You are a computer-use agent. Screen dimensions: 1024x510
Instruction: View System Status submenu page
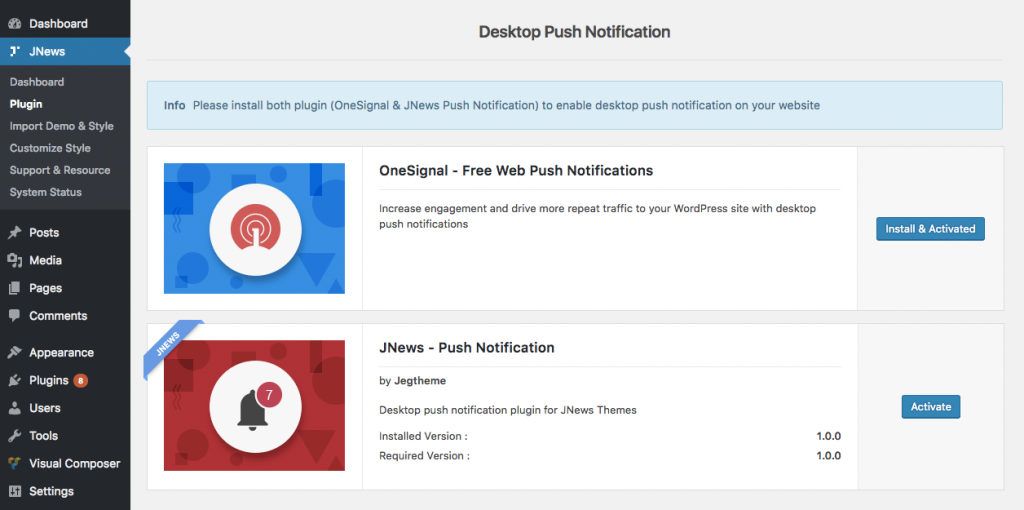[x=46, y=192]
